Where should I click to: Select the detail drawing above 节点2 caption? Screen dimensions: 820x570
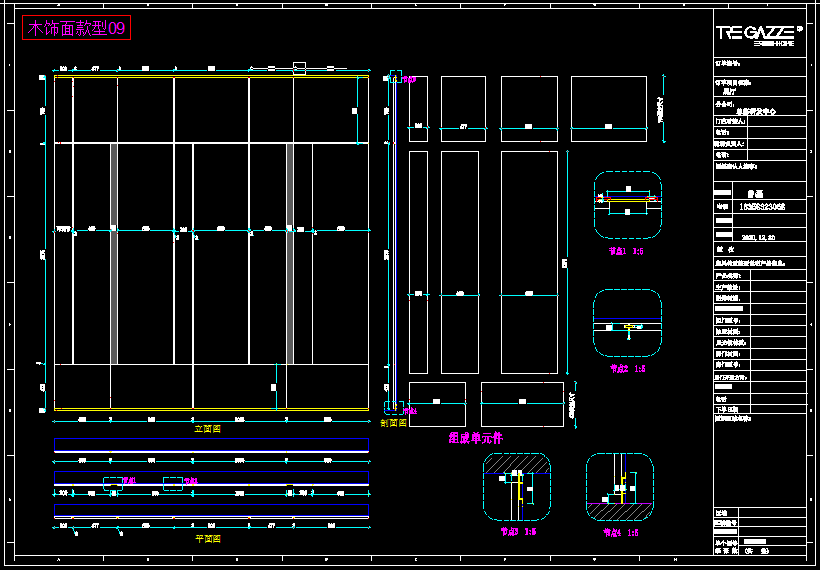click(x=627, y=323)
